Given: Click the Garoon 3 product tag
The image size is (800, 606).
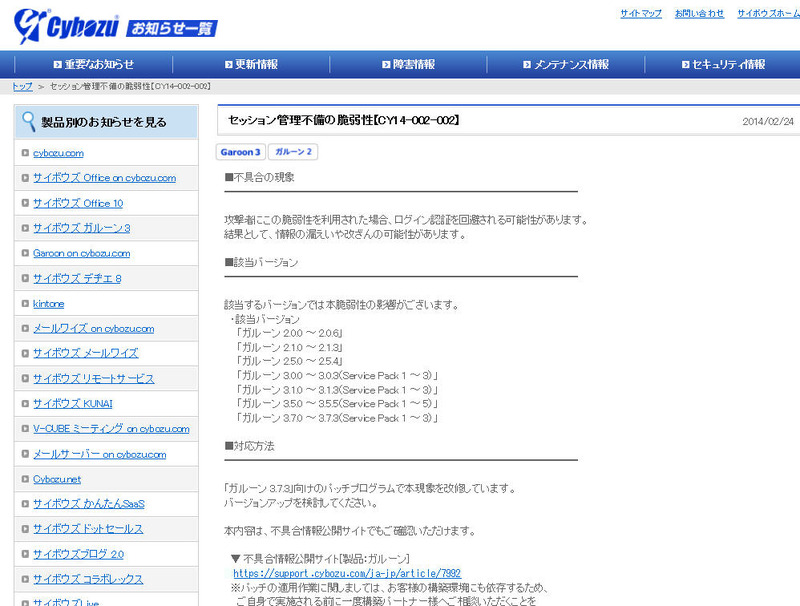Looking at the screenshot, I should [x=240, y=152].
